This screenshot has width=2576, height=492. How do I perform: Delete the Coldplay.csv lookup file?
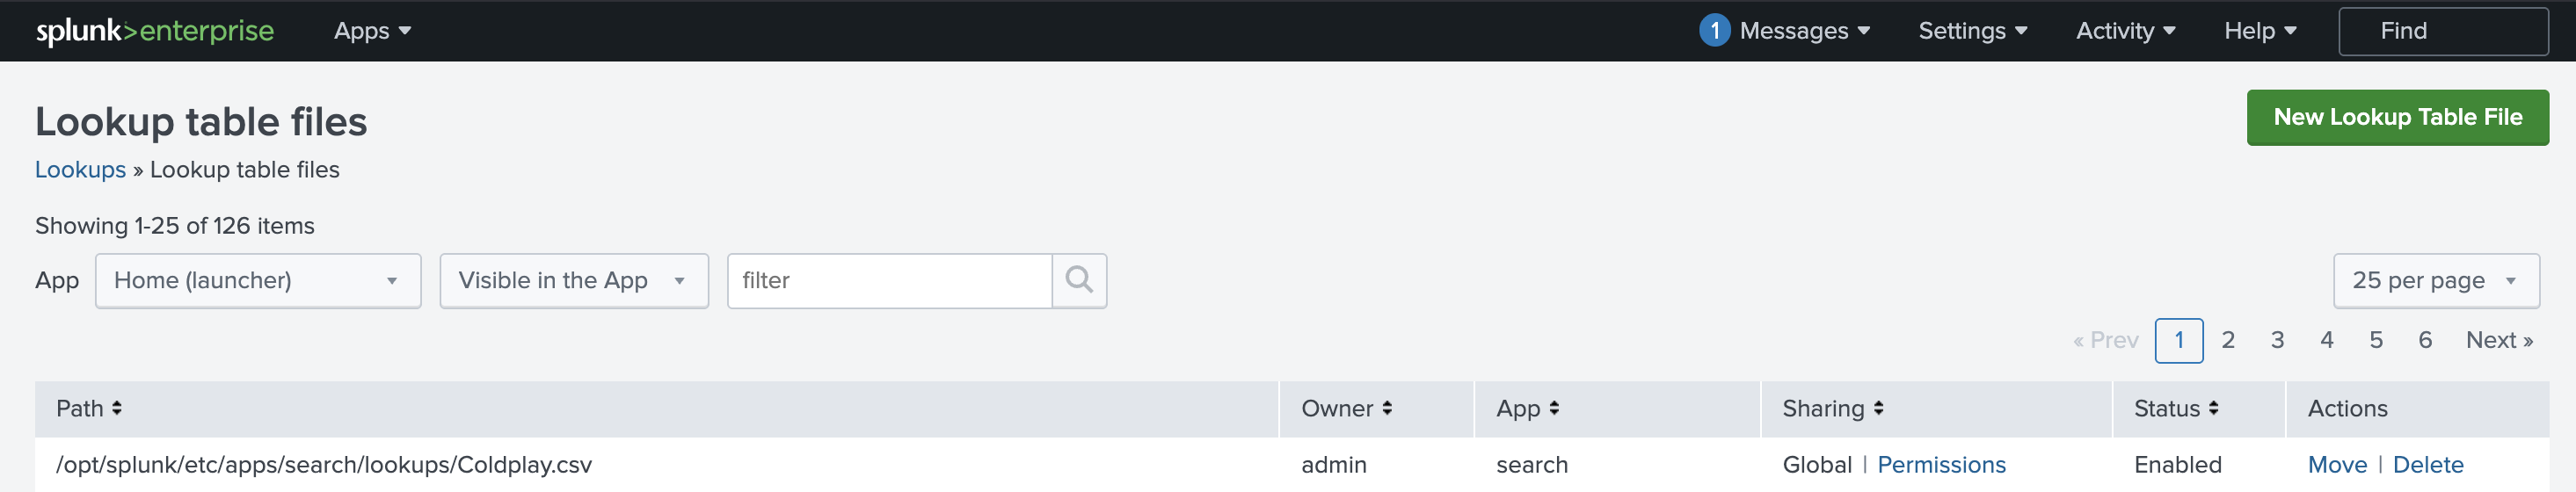2428,465
